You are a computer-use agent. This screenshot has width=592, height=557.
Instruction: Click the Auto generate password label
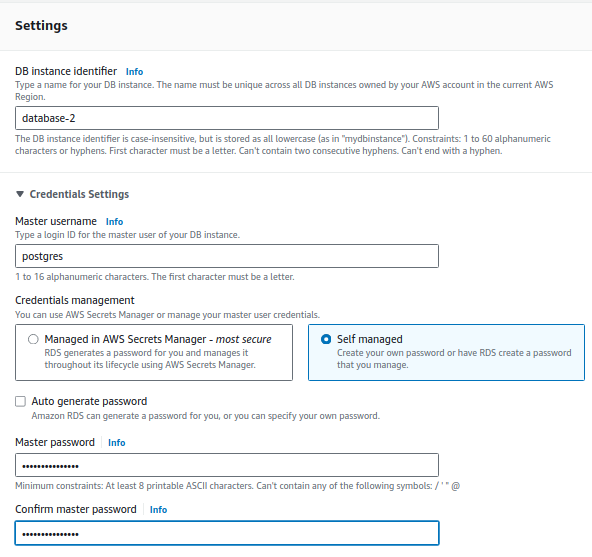[89, 401]
